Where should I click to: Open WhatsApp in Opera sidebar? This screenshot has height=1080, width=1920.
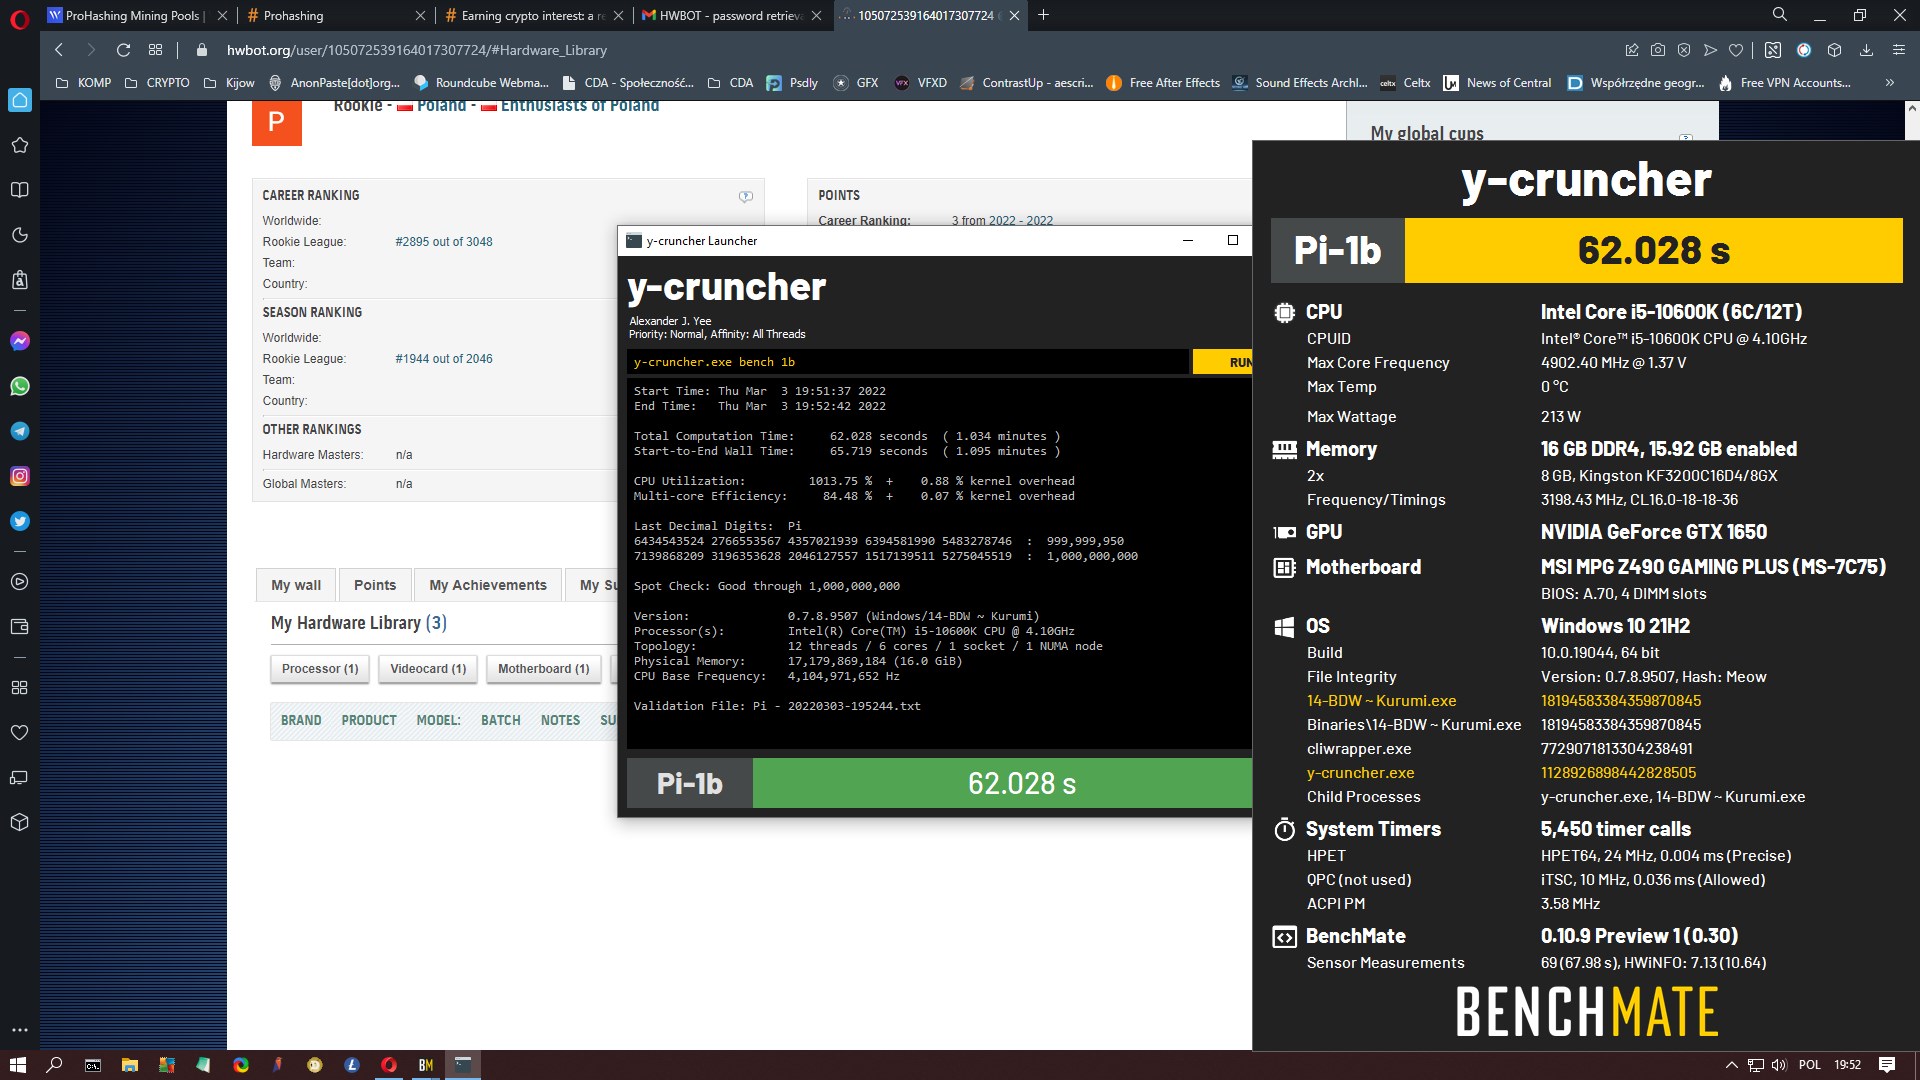(19, 386)
